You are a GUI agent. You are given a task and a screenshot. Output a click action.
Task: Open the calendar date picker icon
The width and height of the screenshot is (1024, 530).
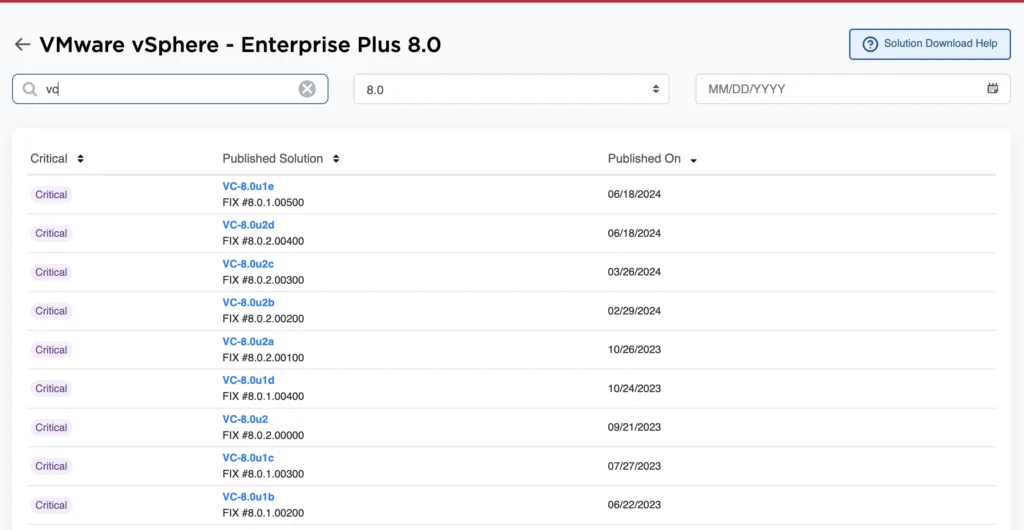click(993, 89)
